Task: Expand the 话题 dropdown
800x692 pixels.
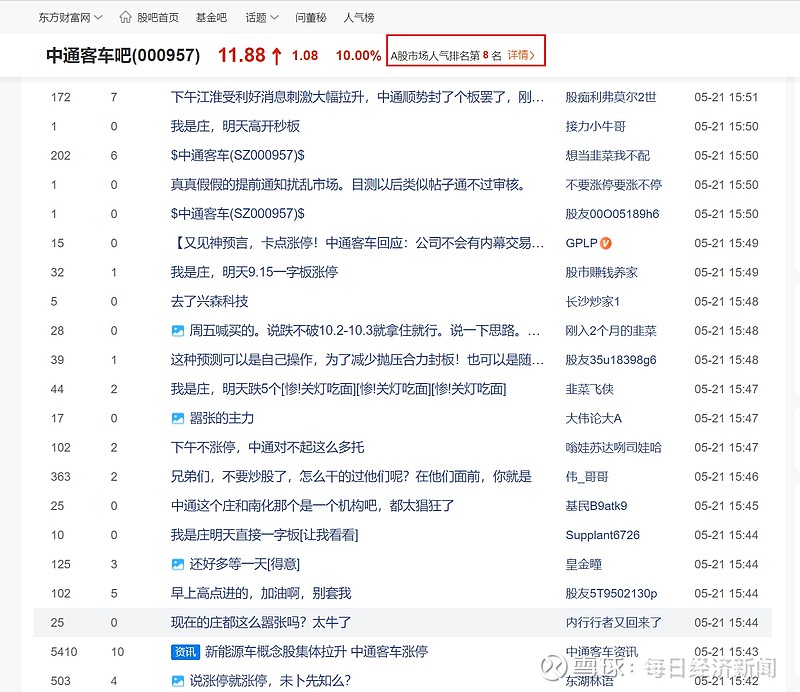Action: click(x=257, y=17)
